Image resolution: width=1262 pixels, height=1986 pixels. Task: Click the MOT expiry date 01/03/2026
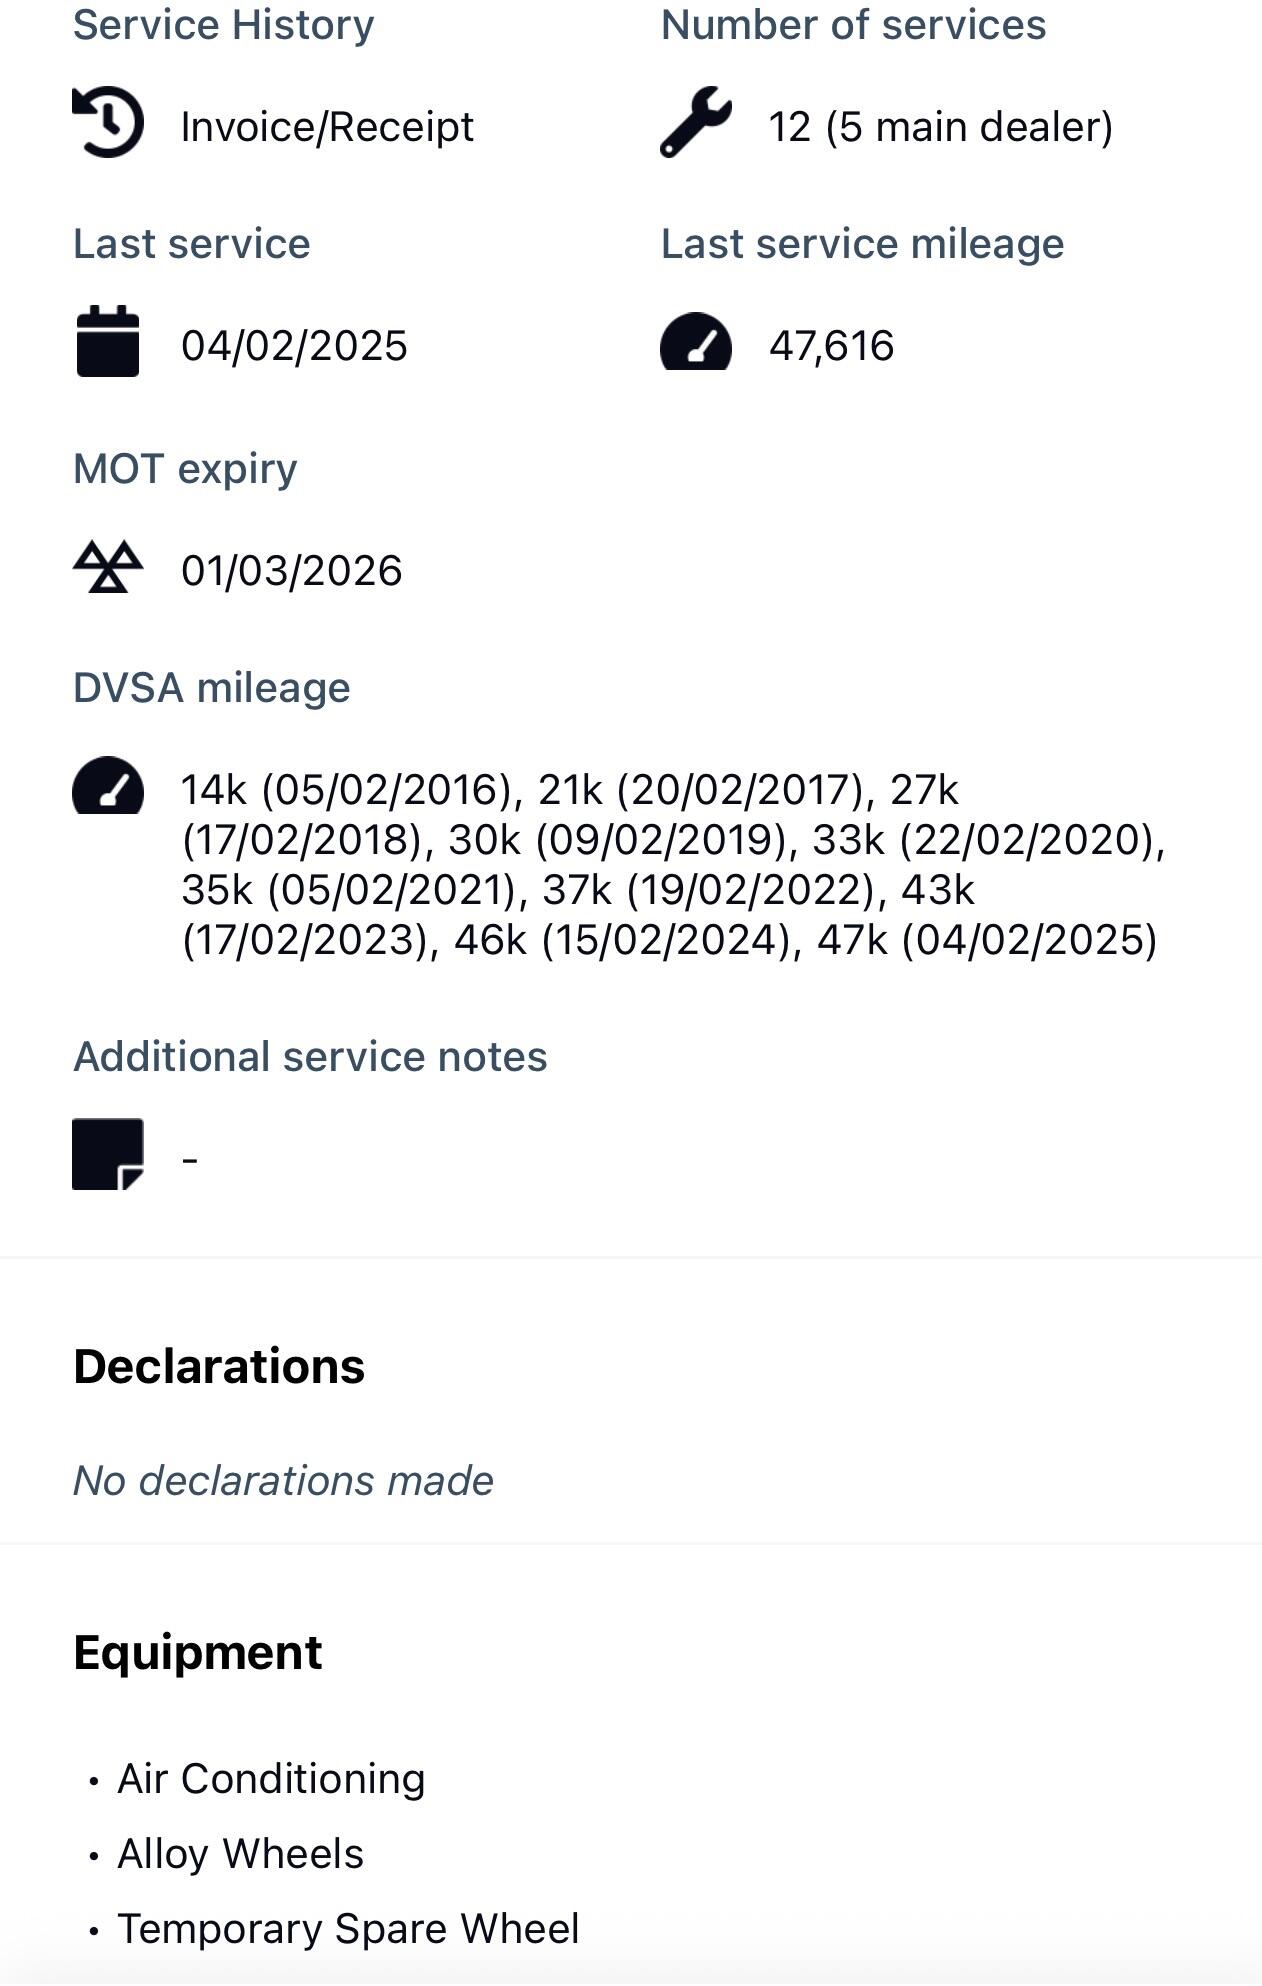coord(292,571)
